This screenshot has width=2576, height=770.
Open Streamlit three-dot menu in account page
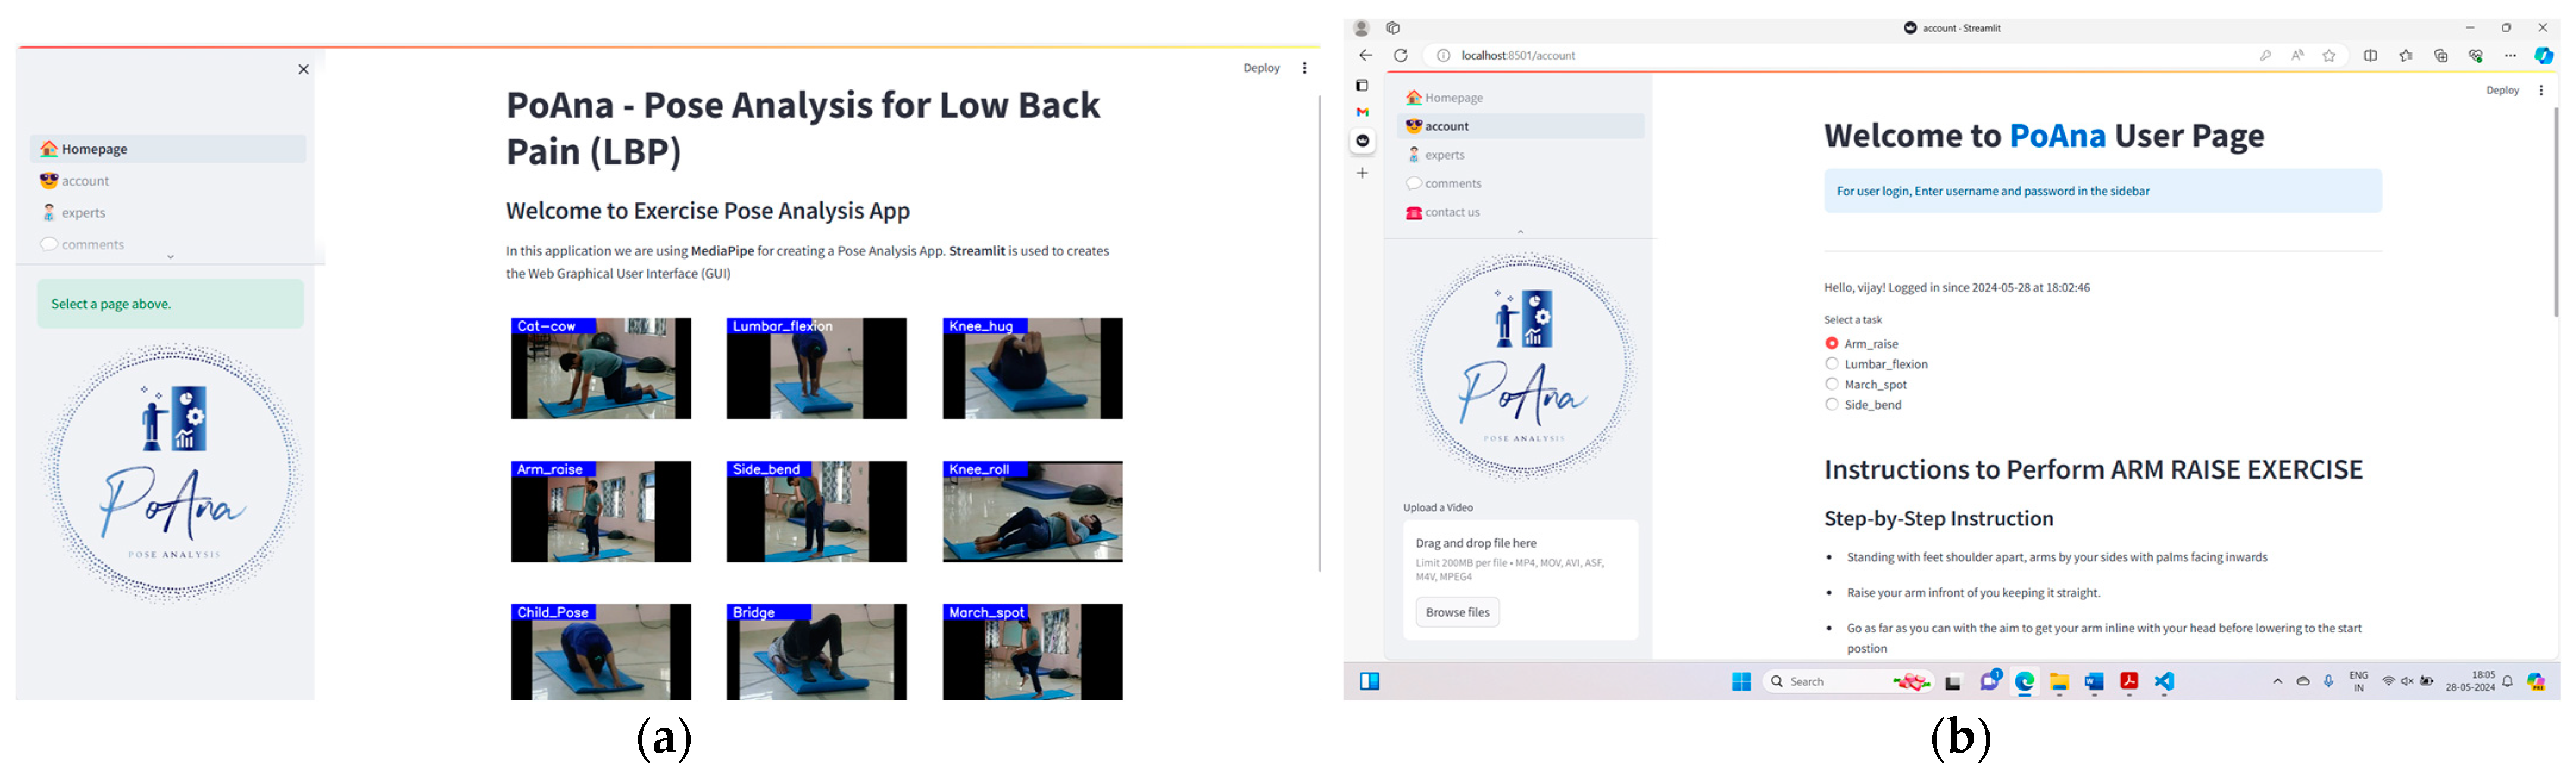[x=2541, y=90]
